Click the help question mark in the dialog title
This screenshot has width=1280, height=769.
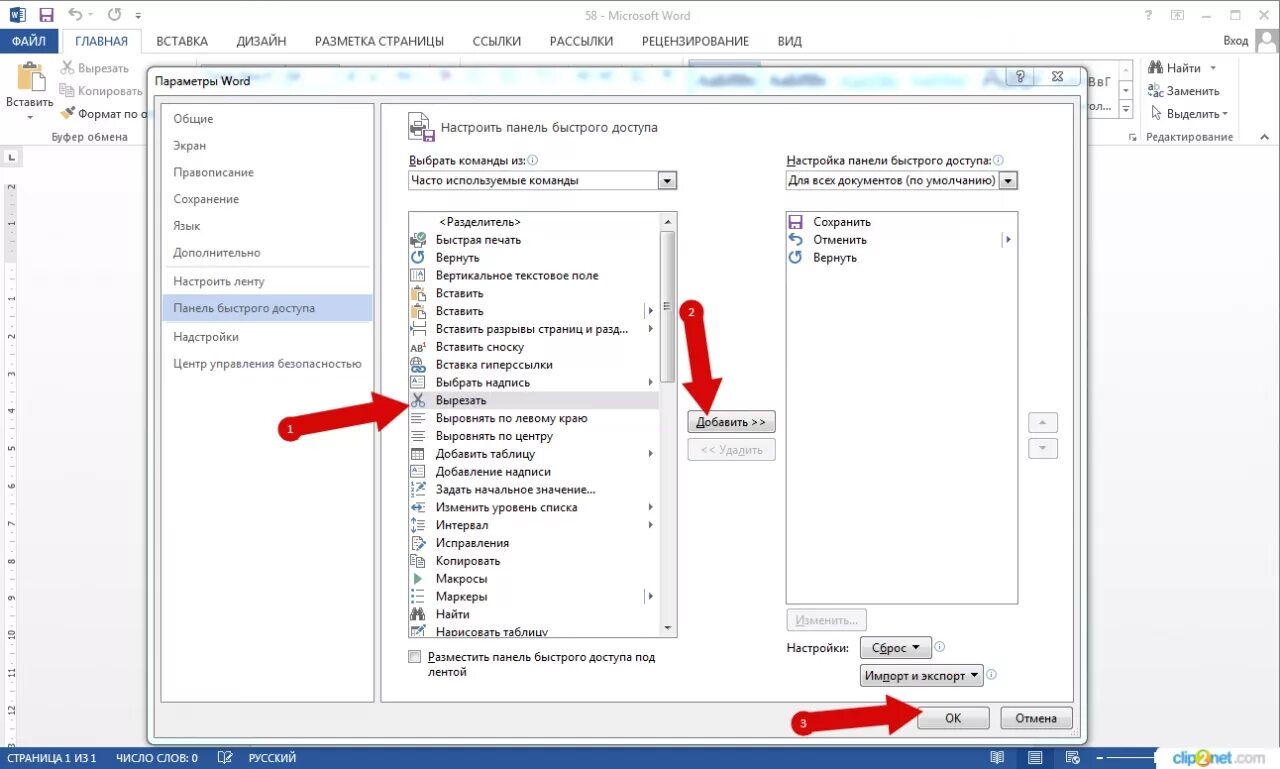[1021, 77]
